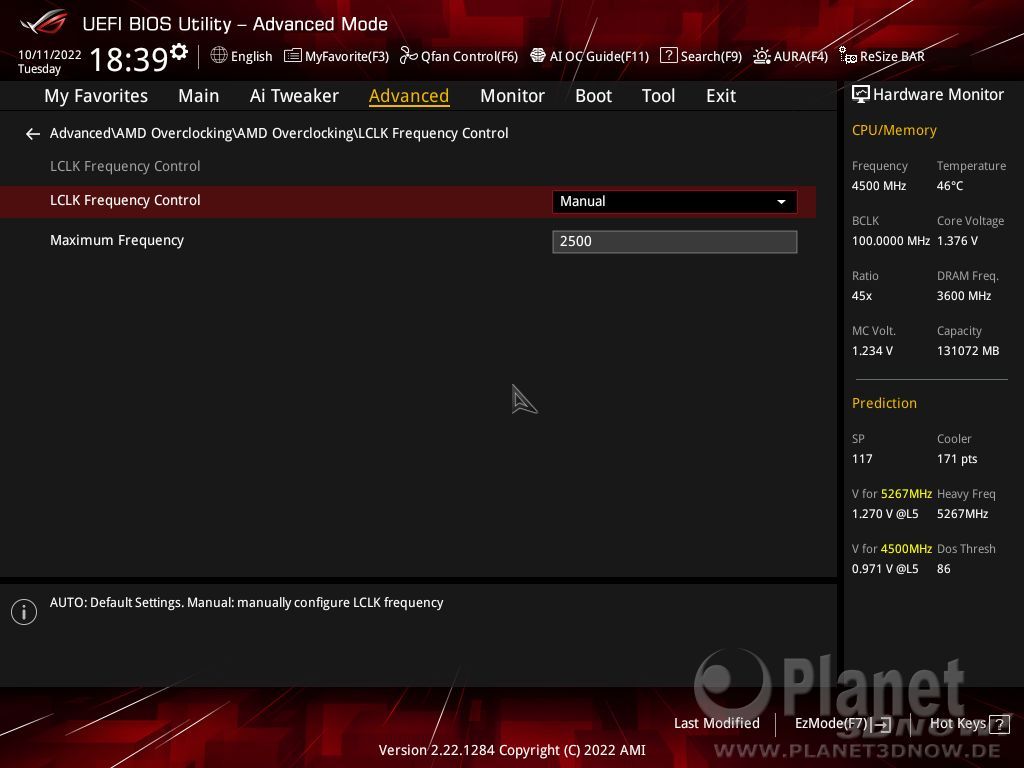Select the Maximum Frequency label
The image size is (1024, 768).
pos(117,240)
